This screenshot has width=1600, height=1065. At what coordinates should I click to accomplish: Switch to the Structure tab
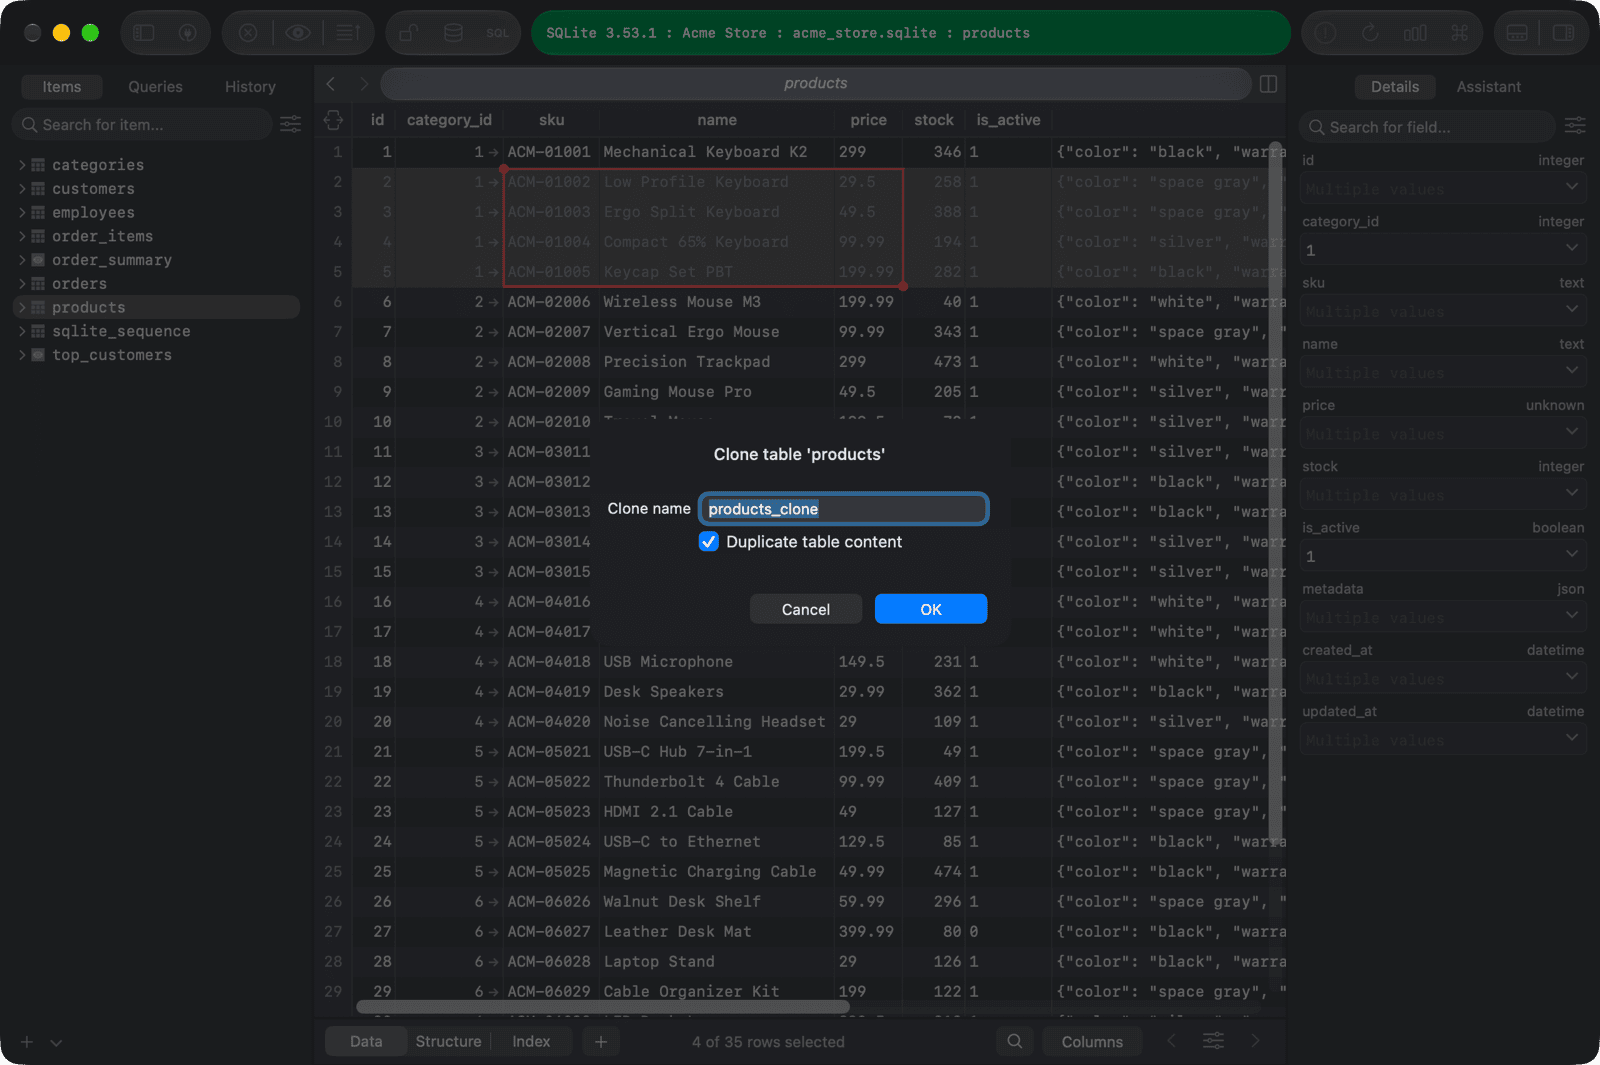(x=448, y=1041)
